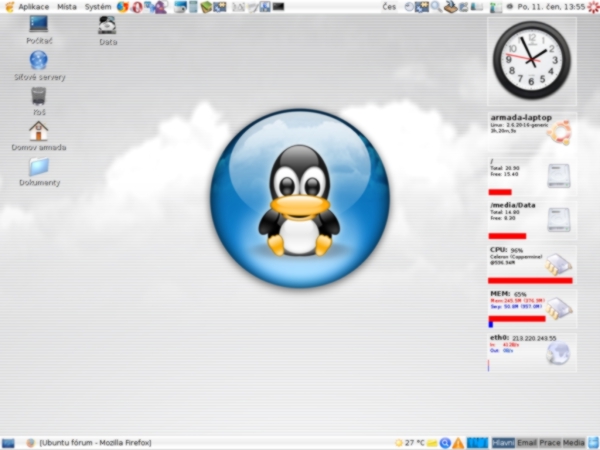This screenshot has height=450, width=600.
Task: Launch Firefox from the top panel
Action: 122,7
